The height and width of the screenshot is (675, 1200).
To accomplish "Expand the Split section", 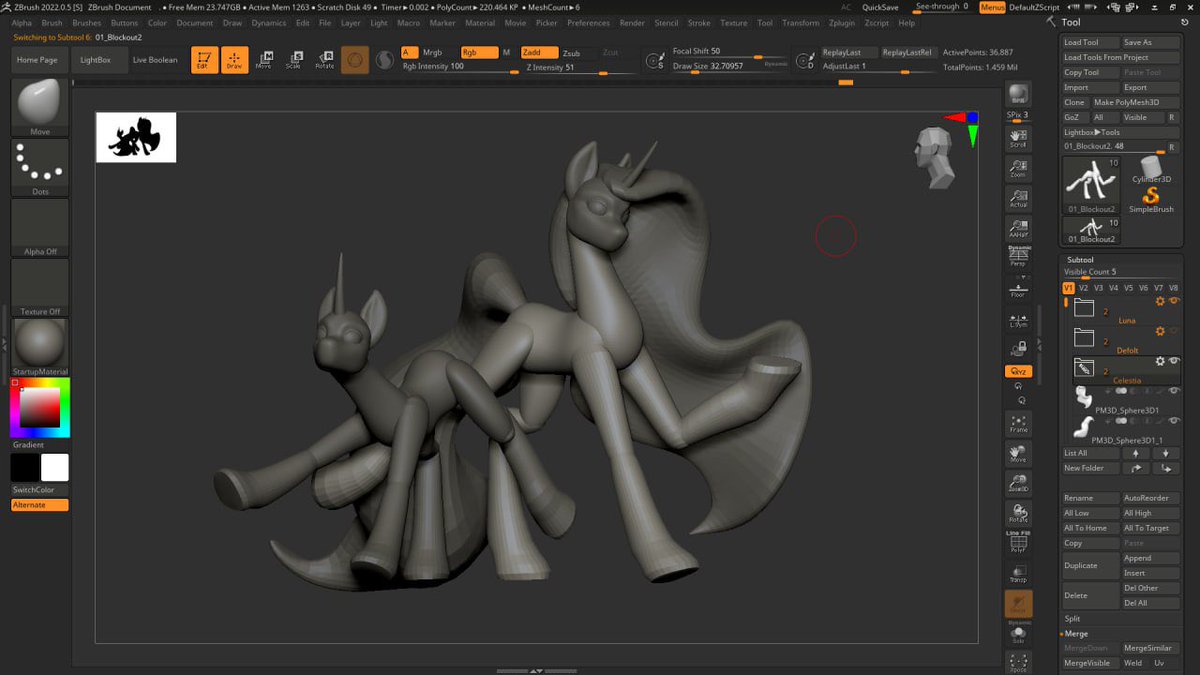I will point(1073,619).
